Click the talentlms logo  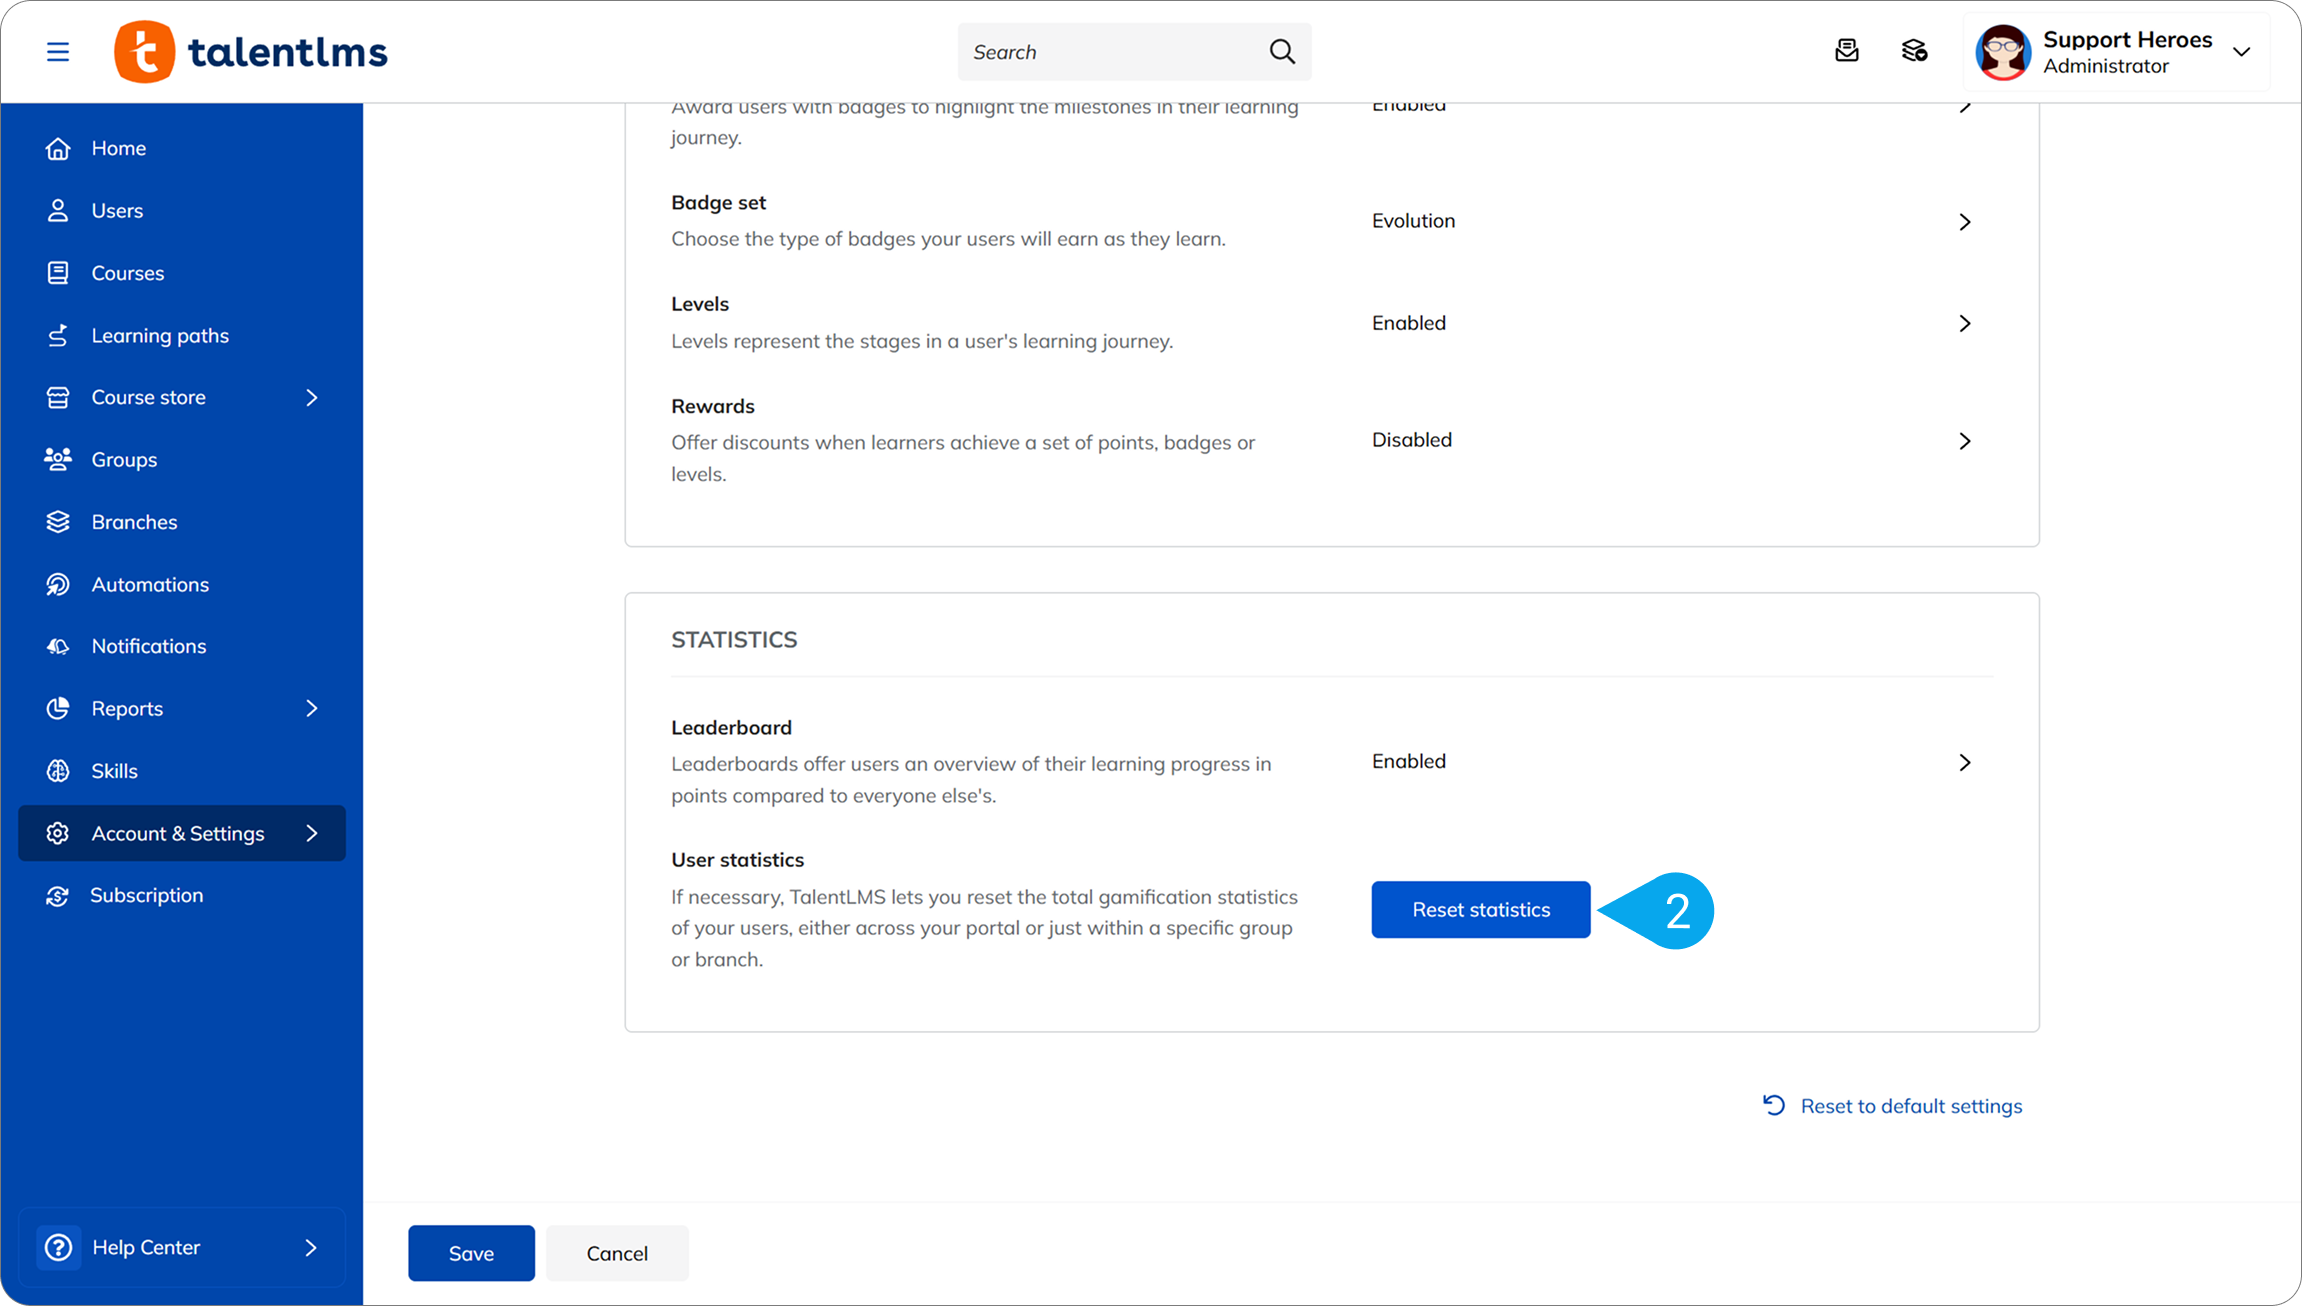click(251, 52)
